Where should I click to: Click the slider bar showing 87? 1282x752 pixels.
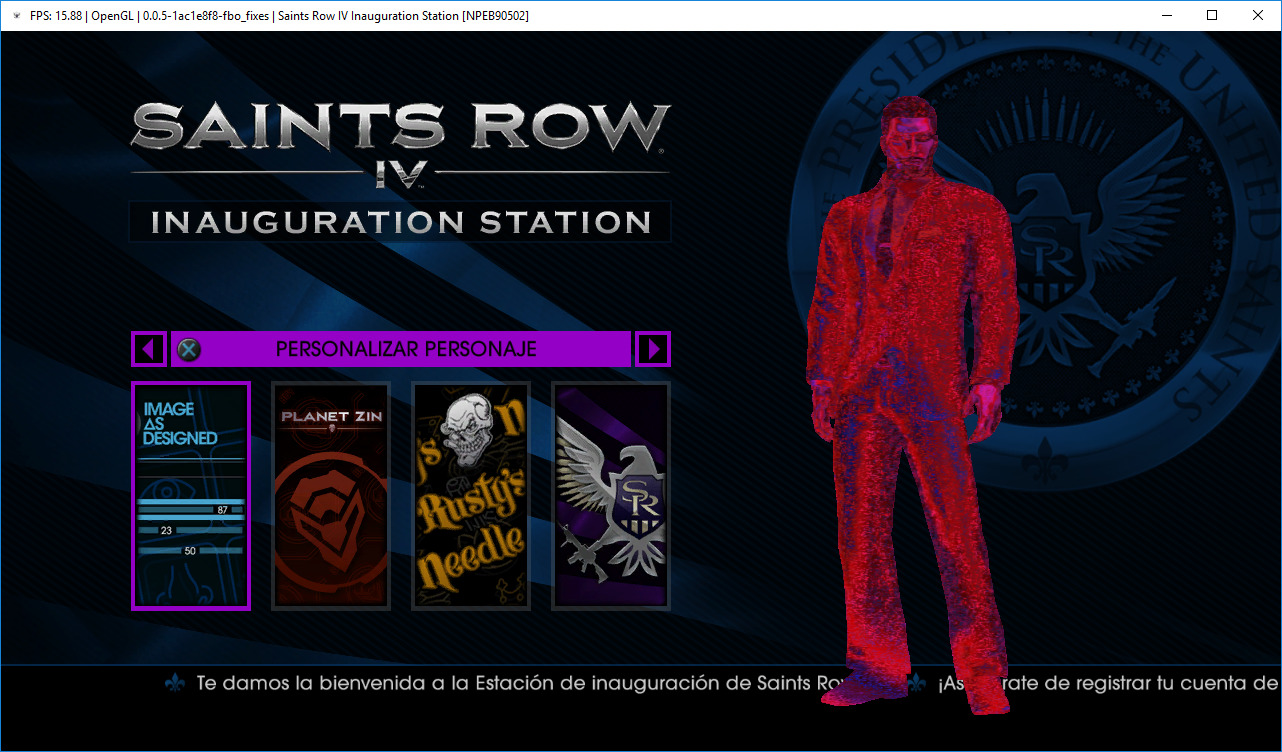click(x=191, y=510)
